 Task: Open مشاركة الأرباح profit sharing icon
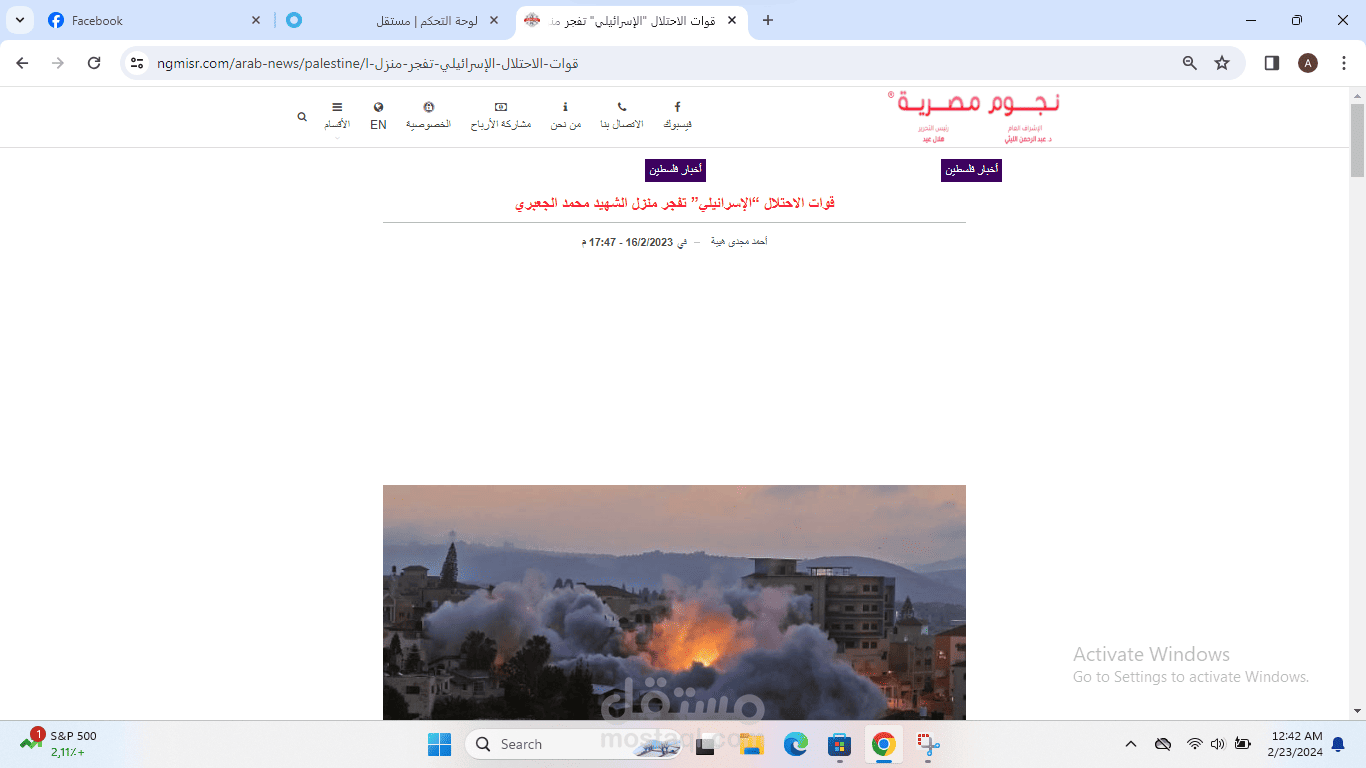[x=501, y=115]
